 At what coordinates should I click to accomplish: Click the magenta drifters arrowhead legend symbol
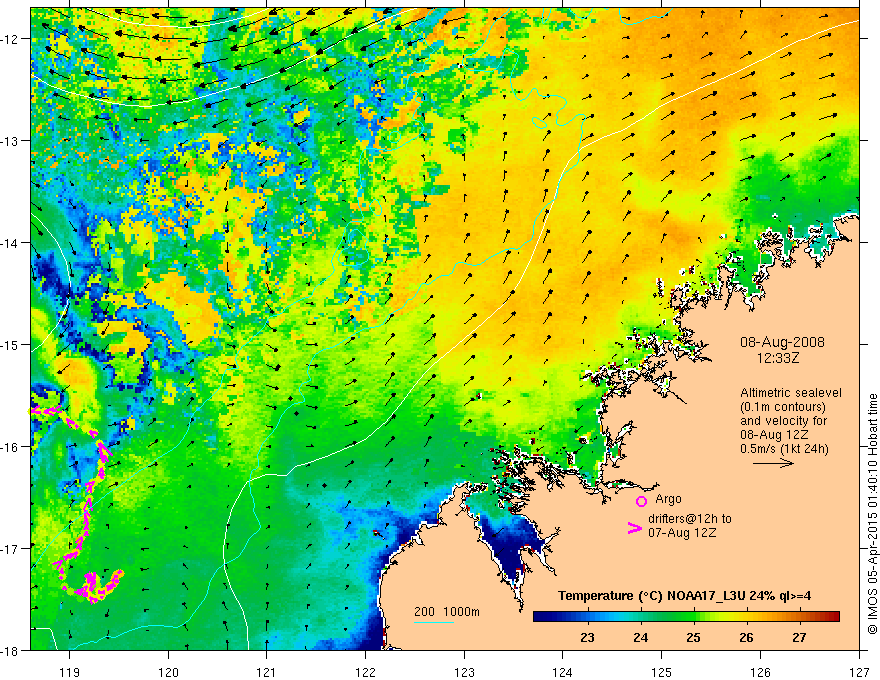pyautogui.click(x=634, y=528)
